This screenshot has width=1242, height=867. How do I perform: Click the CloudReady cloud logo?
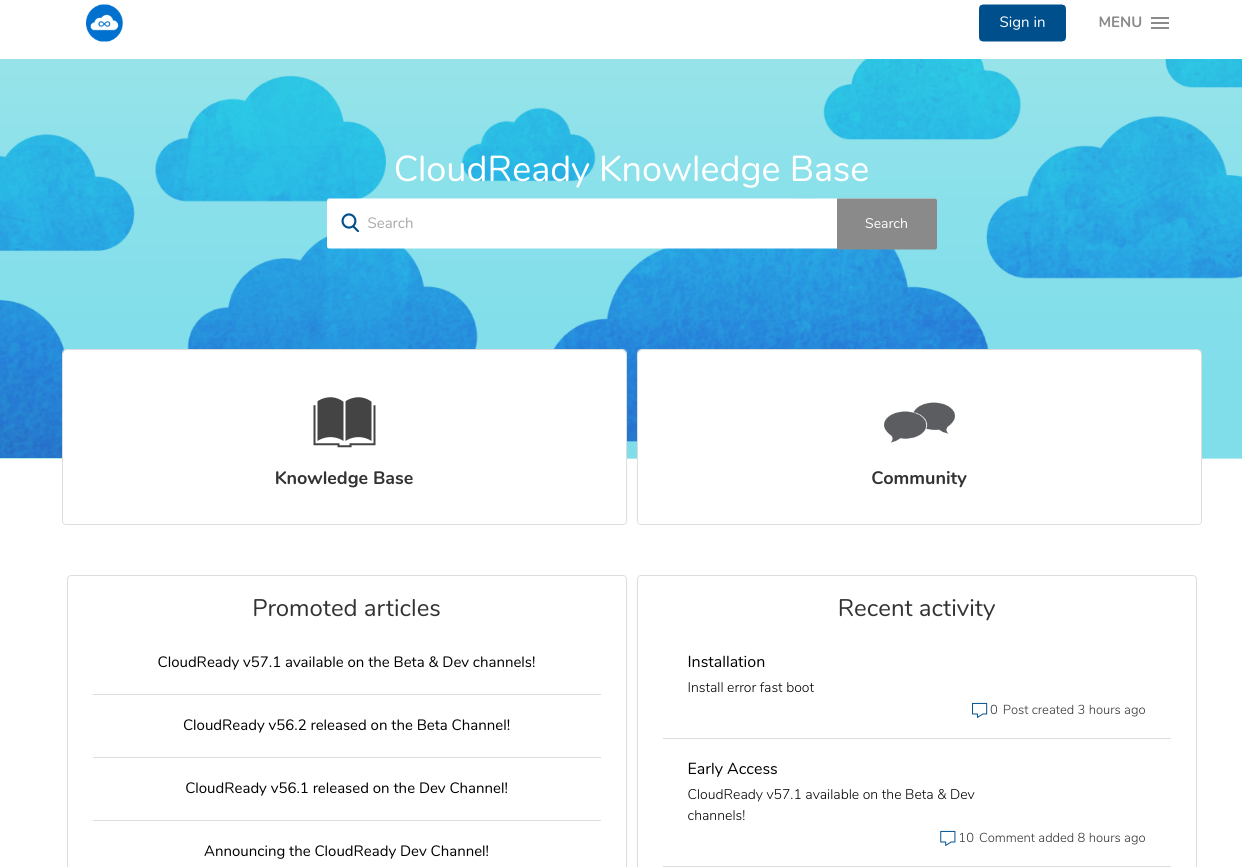pos(104,22)
